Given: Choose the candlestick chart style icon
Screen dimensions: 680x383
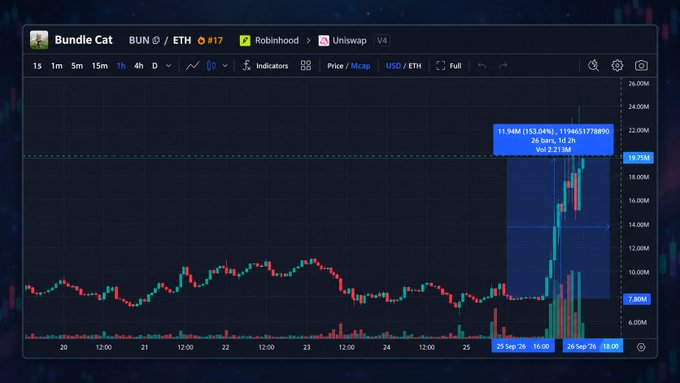Looking at the screenshot, I should pos(211,65).
